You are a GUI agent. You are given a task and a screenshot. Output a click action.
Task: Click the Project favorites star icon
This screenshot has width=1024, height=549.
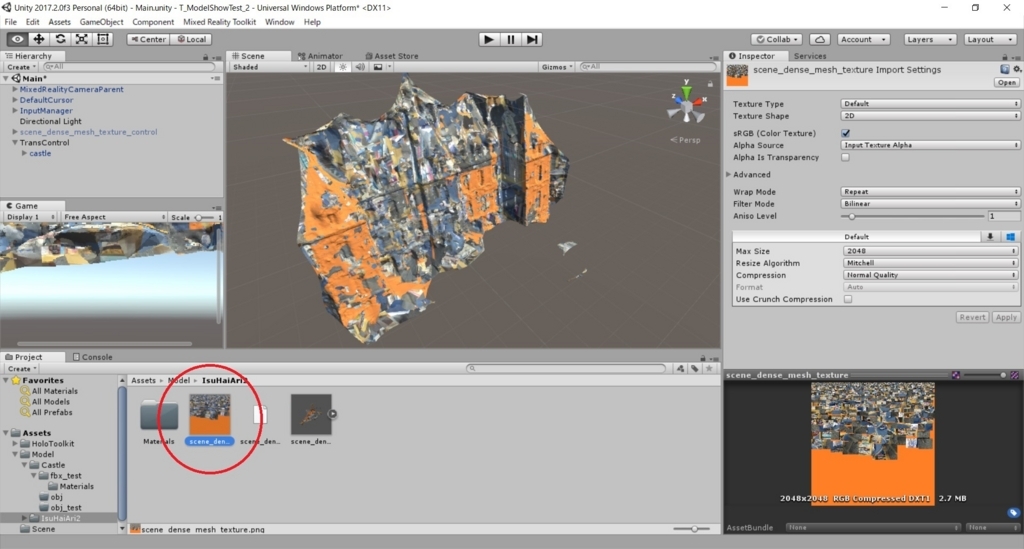[x=709, y=369]
